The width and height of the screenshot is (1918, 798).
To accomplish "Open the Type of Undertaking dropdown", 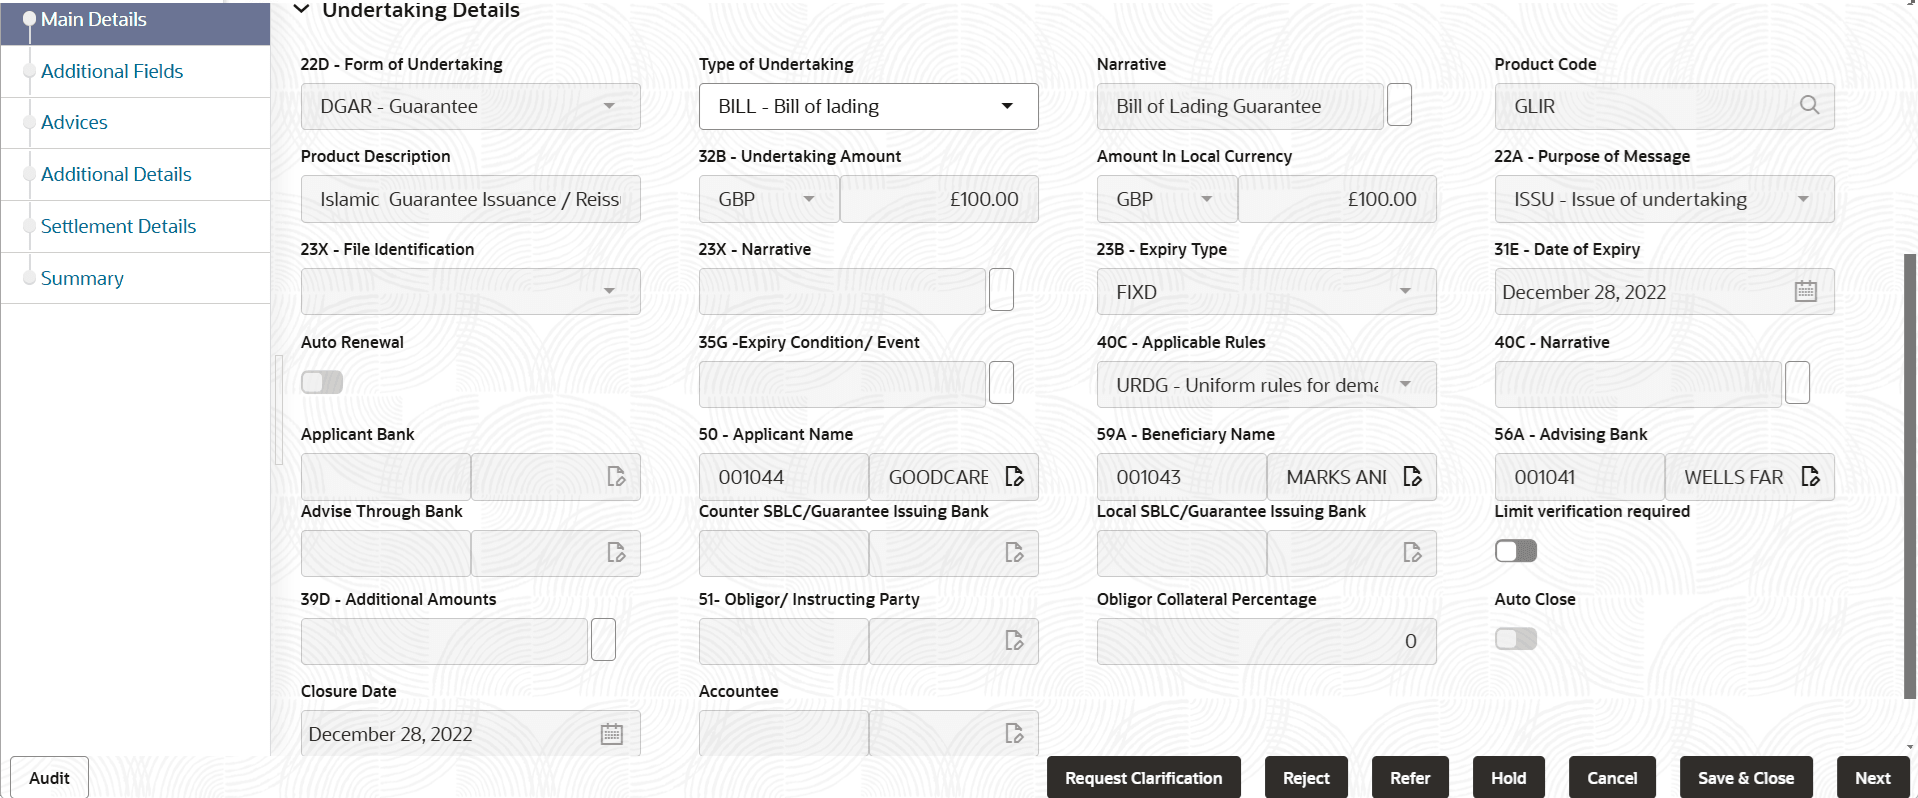I will pyautogui.click(x=868, y=106).
